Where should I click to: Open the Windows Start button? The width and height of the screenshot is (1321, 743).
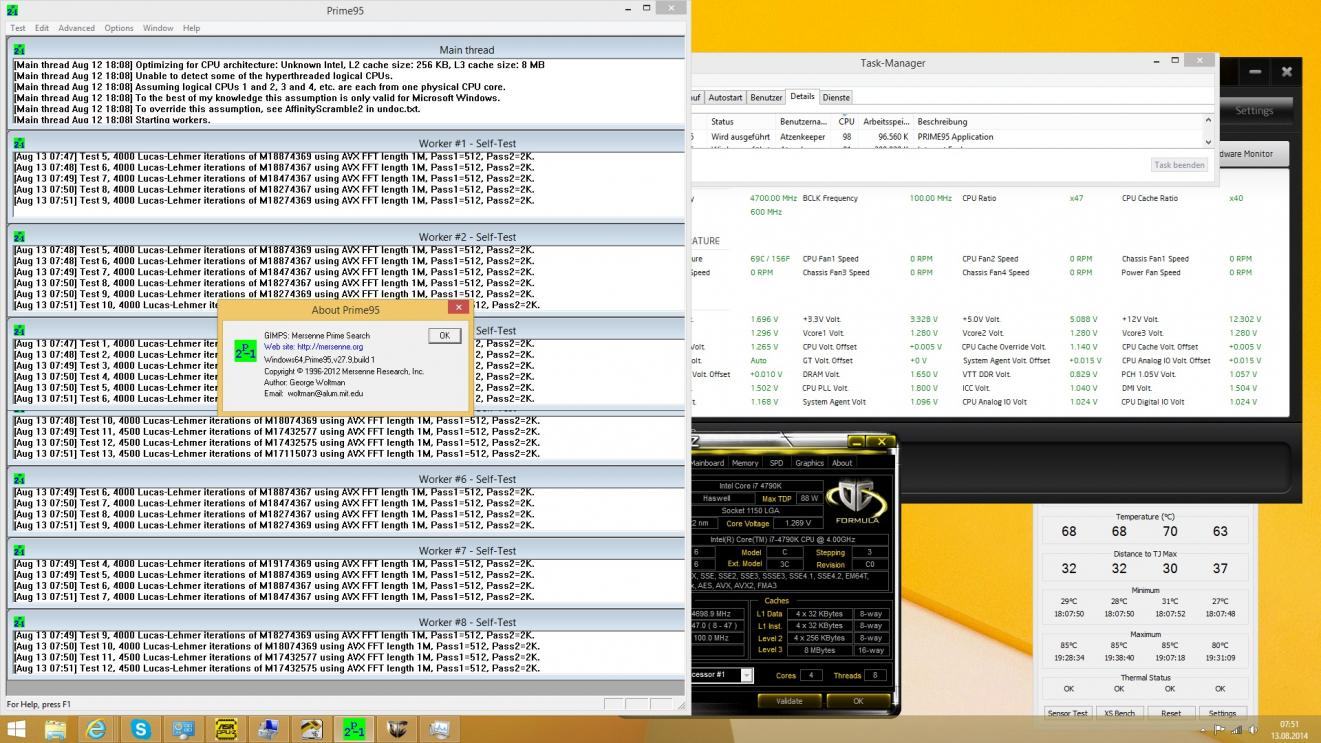[x=17, y=729]
